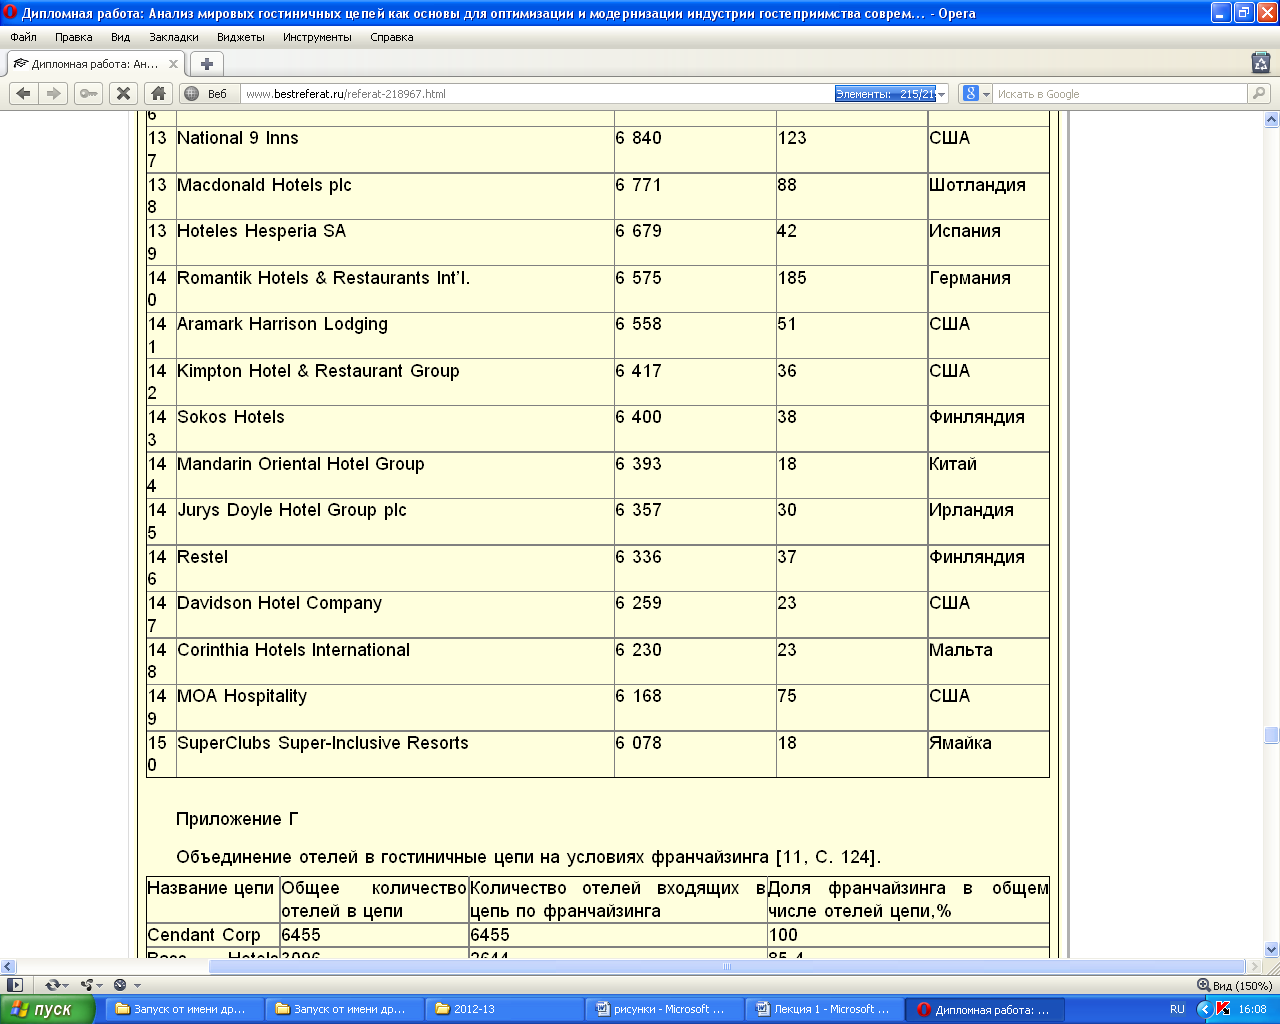Image resolution: width=1280 pixels, height=1024 pixels.
Task: Click the RU language indicator
Action: pos(1177,1009)
